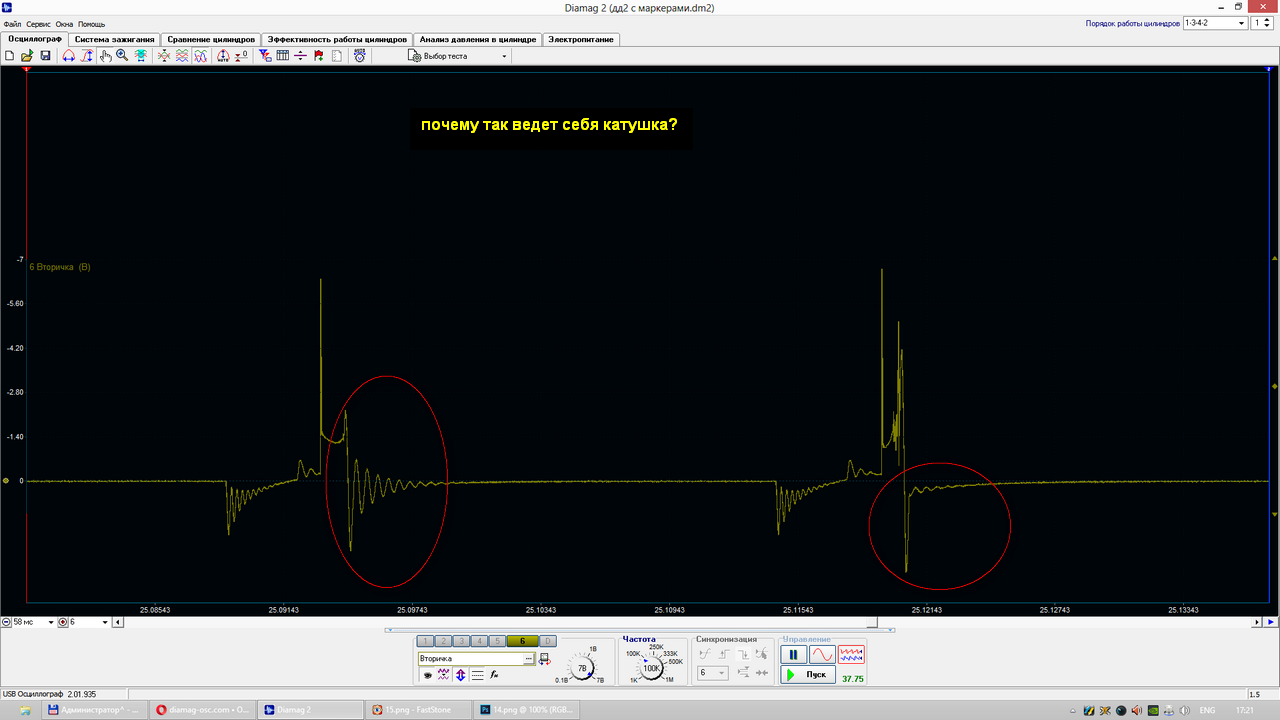Click the channel line style icon
1280x720 pixels.
[x=478, y=675]
